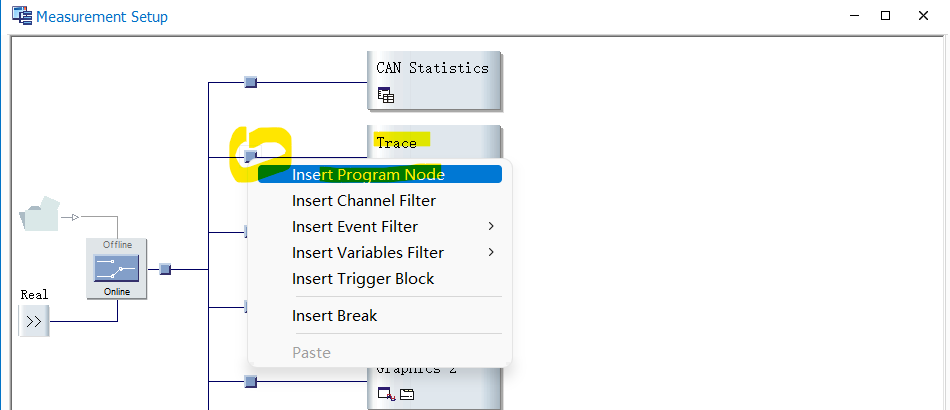This screenshot has height=410, width=950.
Task: Click the hotspot square before Graphics 2 block
Action: [x=251, y=381]
